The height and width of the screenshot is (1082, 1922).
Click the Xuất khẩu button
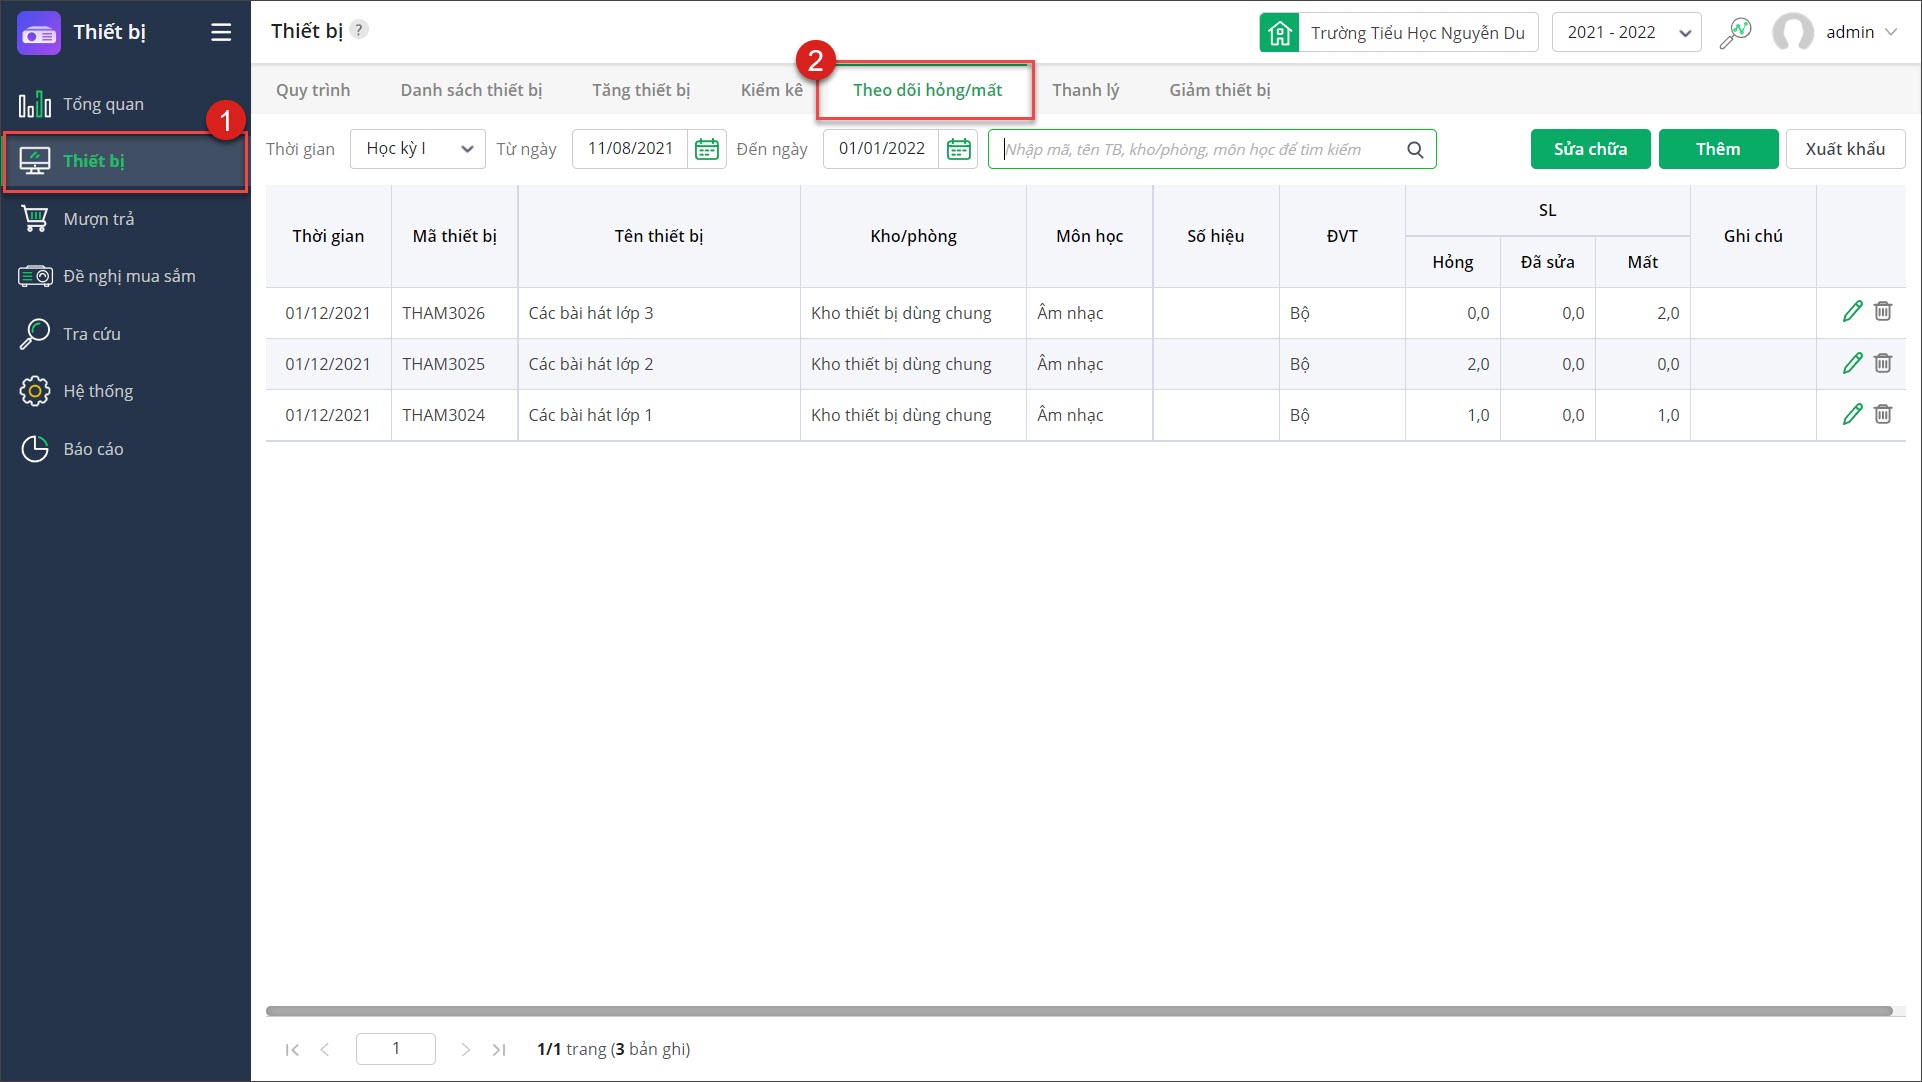pos(1845,149)
